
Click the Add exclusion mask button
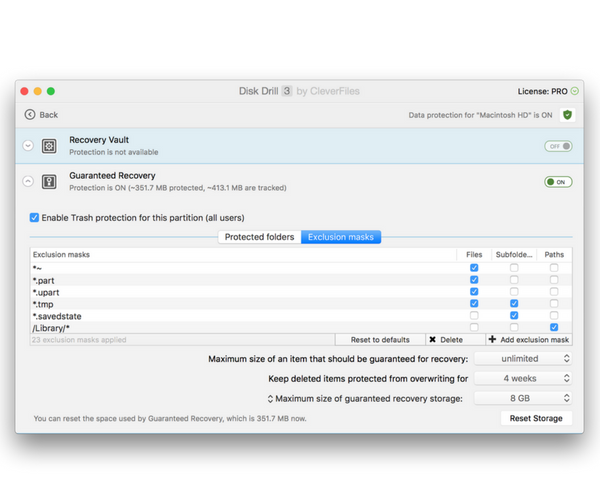529,340
